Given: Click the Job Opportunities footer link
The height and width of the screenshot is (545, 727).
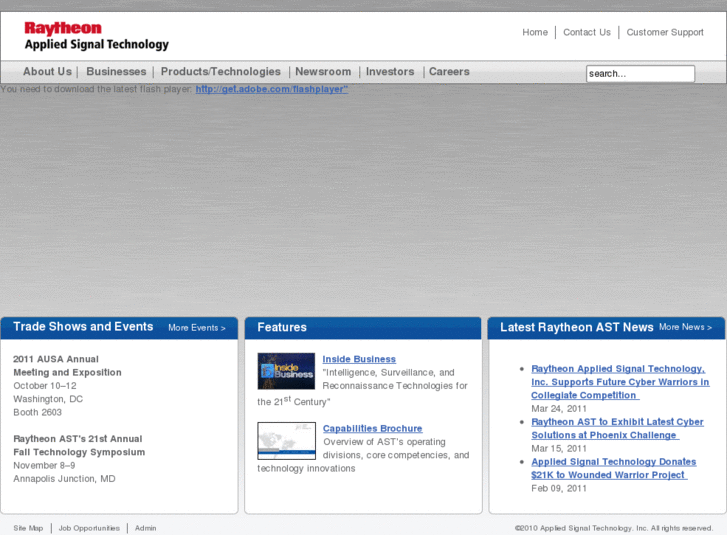Looking at the screenshot, I should (x=89, y=528).
